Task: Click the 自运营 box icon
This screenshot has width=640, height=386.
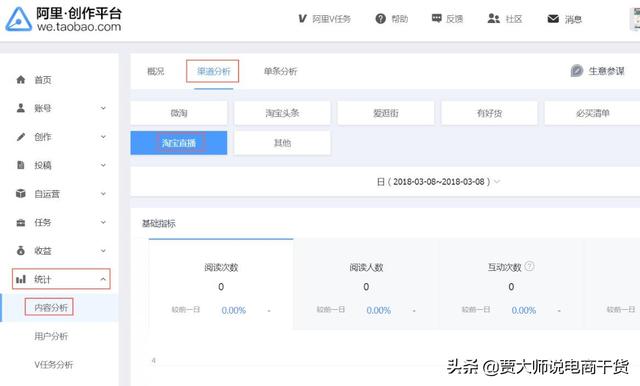Action: click(x=20, y=193)
